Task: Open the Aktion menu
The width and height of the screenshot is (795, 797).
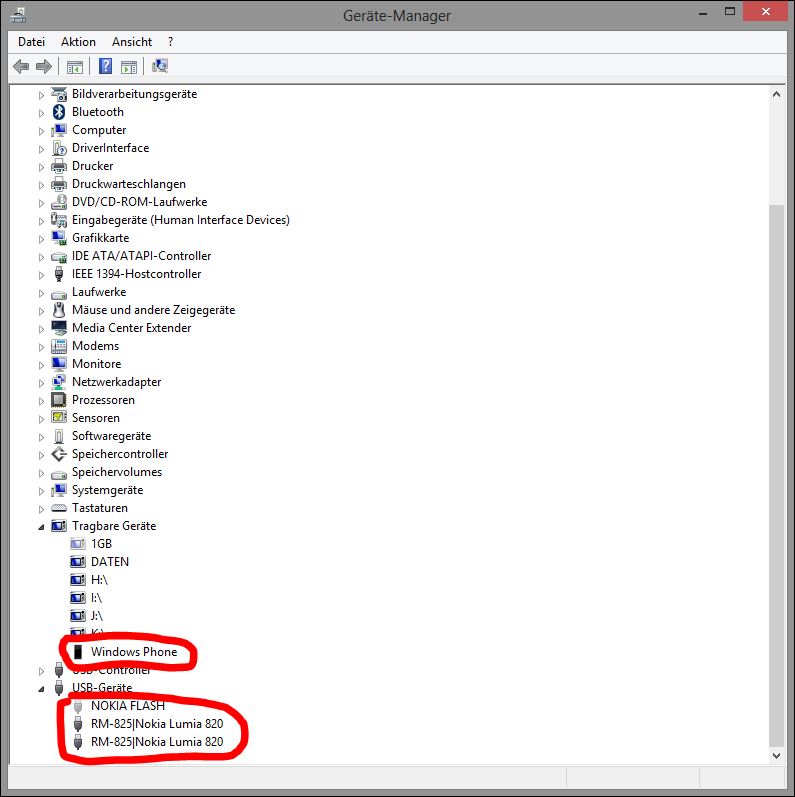Action: (x=78, y=42)
